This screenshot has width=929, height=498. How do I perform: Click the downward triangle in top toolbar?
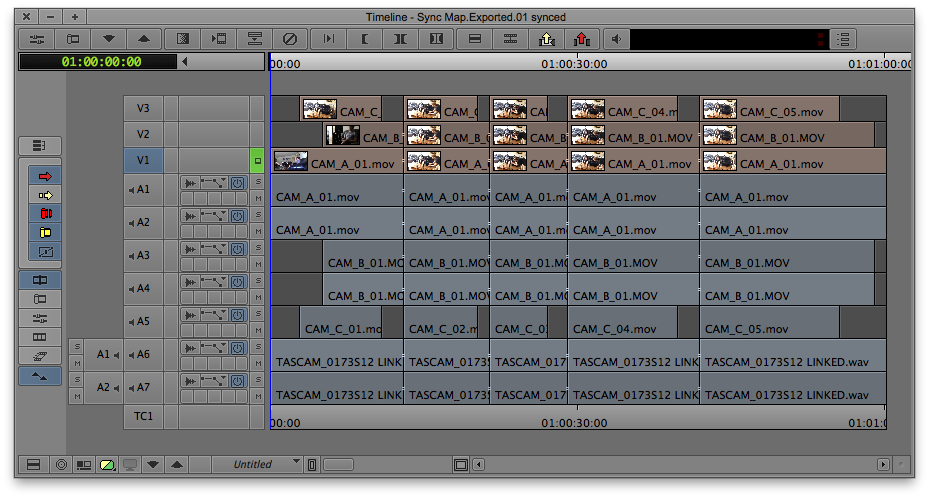point(108,40)
